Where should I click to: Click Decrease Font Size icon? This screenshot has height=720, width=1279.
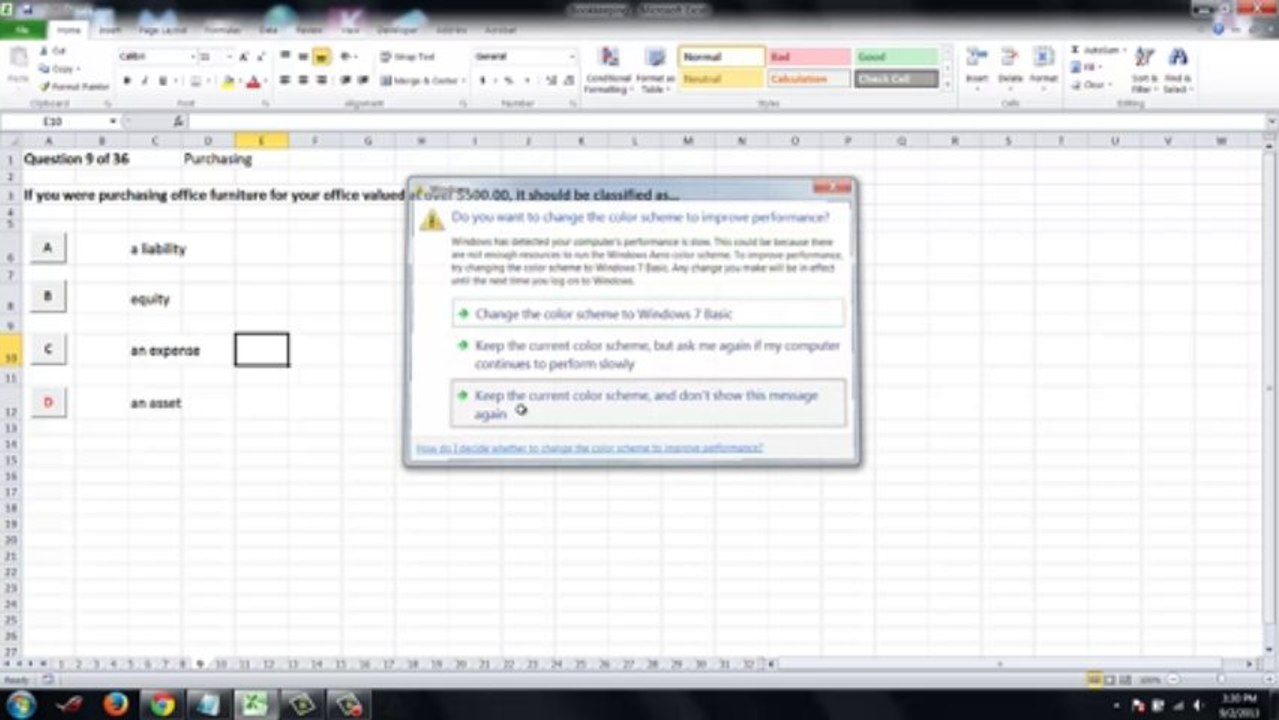(259, 57)
